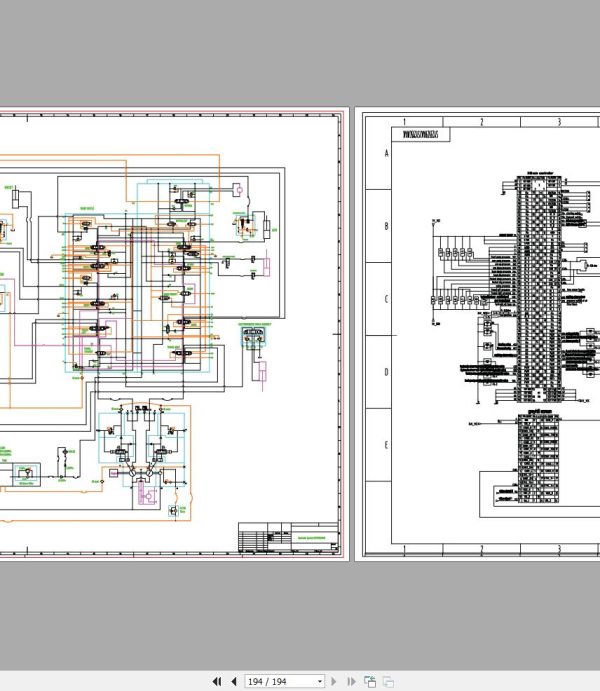Click the title block of the hydraulic diagram
Image resolution: width=600 pixels, height=691 pixels.
(x=289, y=537)
